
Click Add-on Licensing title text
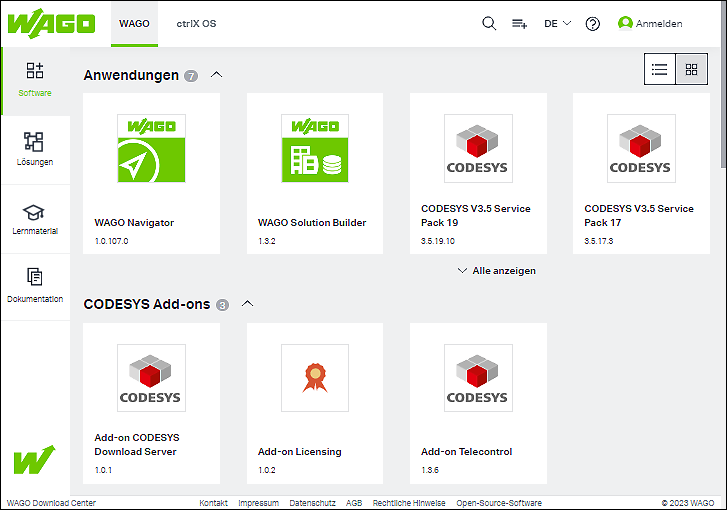[x=300, y=452]
